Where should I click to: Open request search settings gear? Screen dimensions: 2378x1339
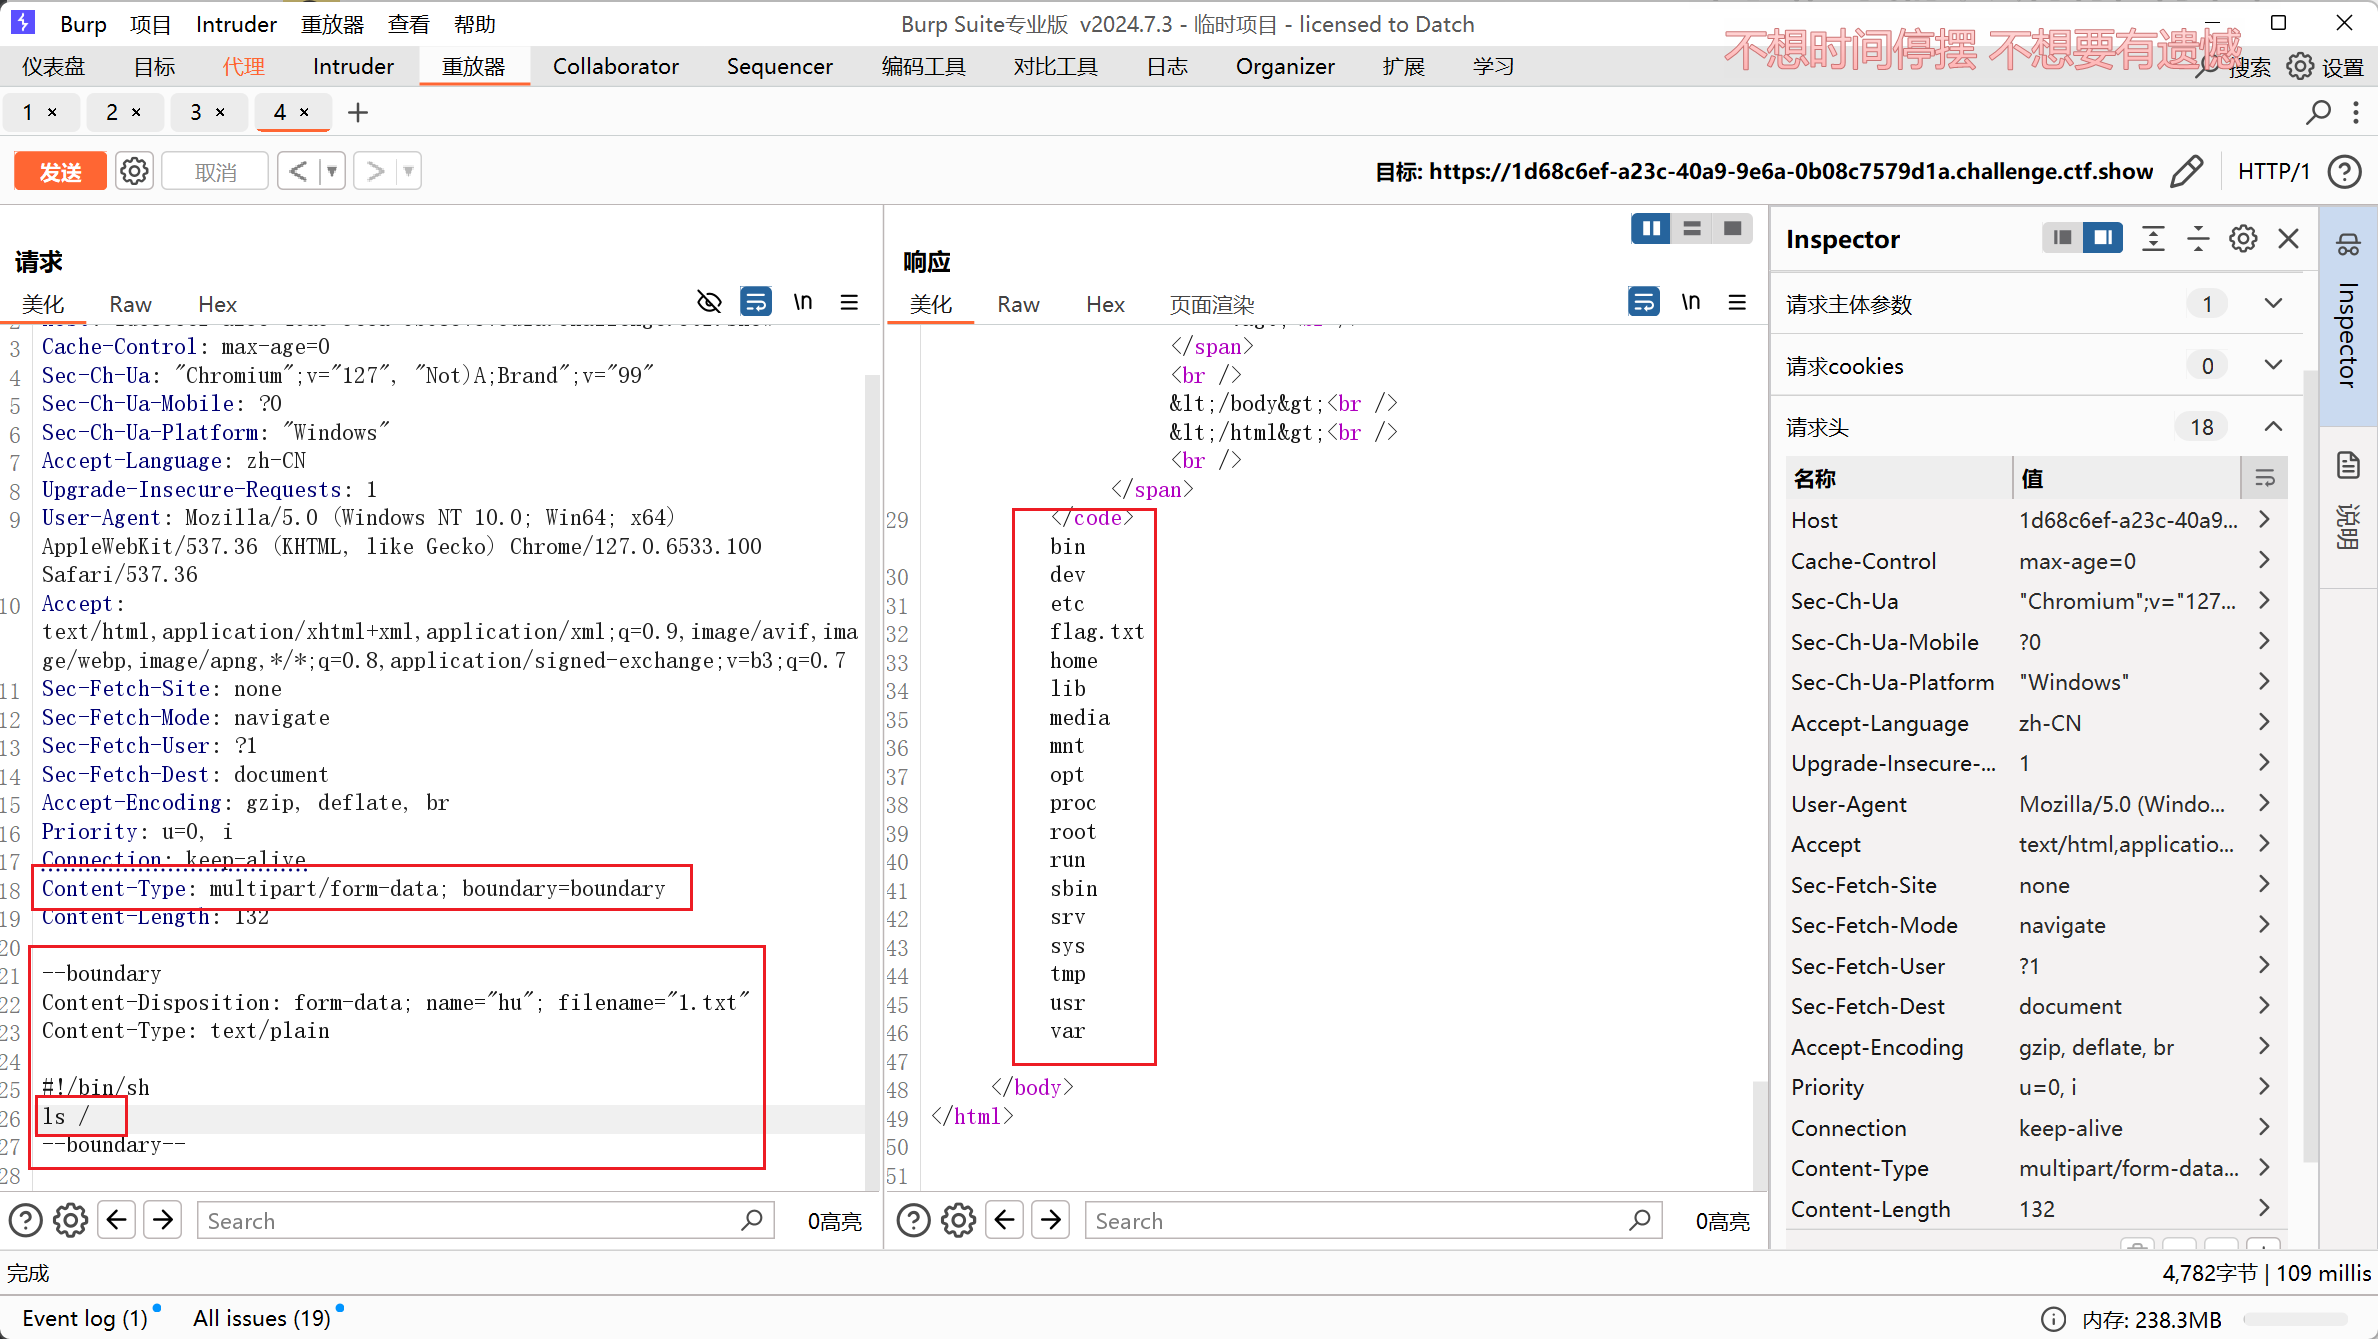(x=70, y=1220)
